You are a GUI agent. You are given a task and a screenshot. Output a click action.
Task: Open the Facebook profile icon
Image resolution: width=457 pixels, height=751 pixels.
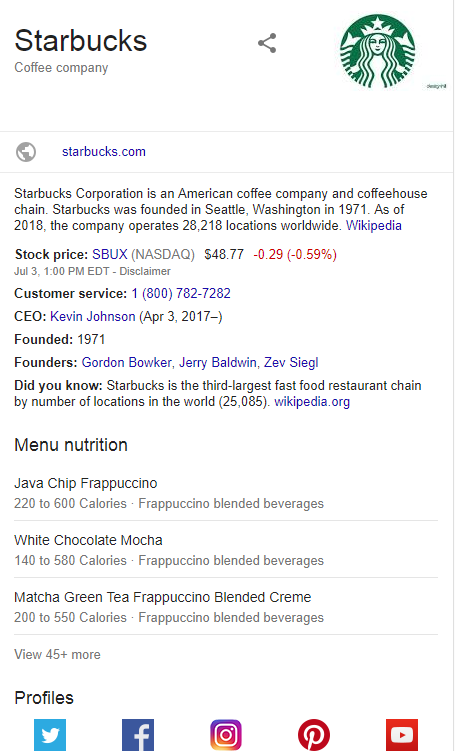[138, 735]
